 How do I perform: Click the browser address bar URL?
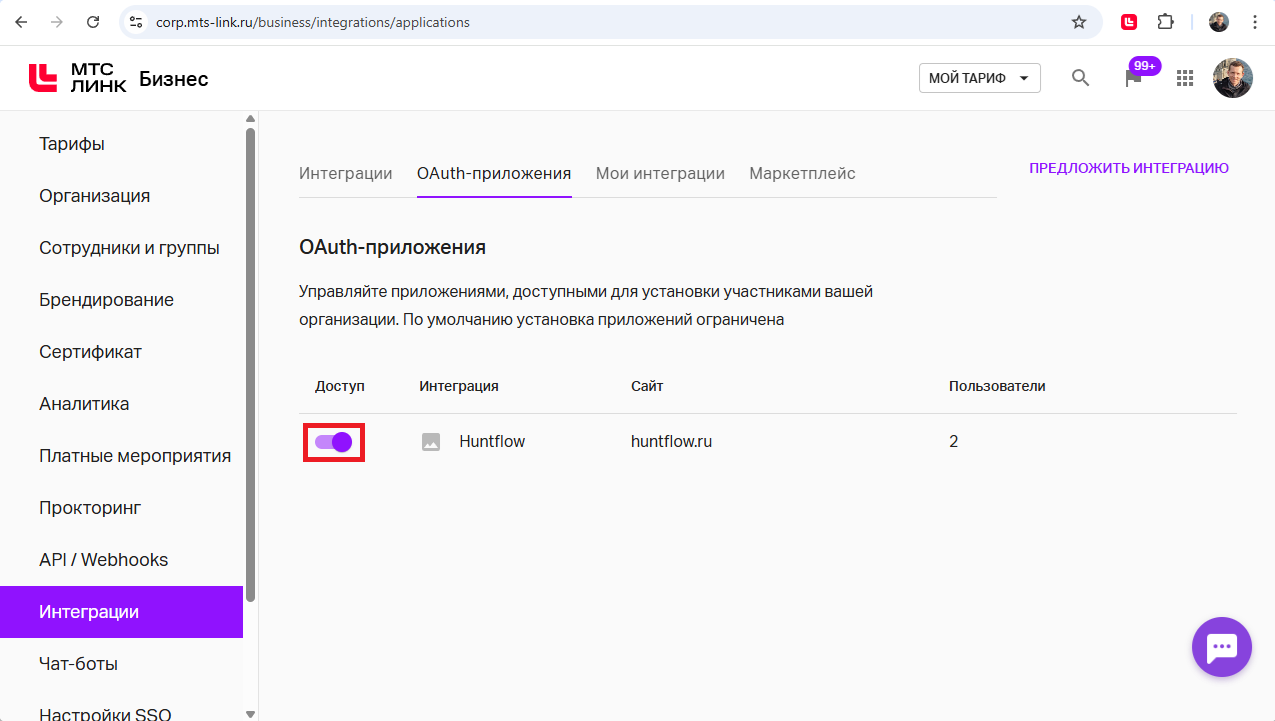(313, 22)
